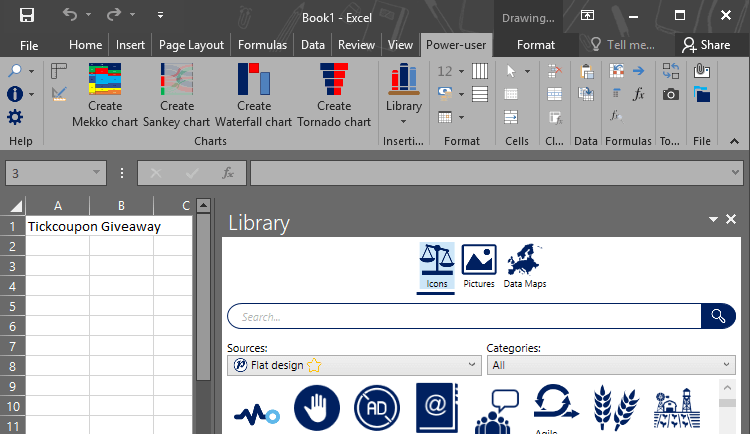Click the blue right arrow in Formulas group
This screenshot has width=750, height=434.
(x=639, y=71)
